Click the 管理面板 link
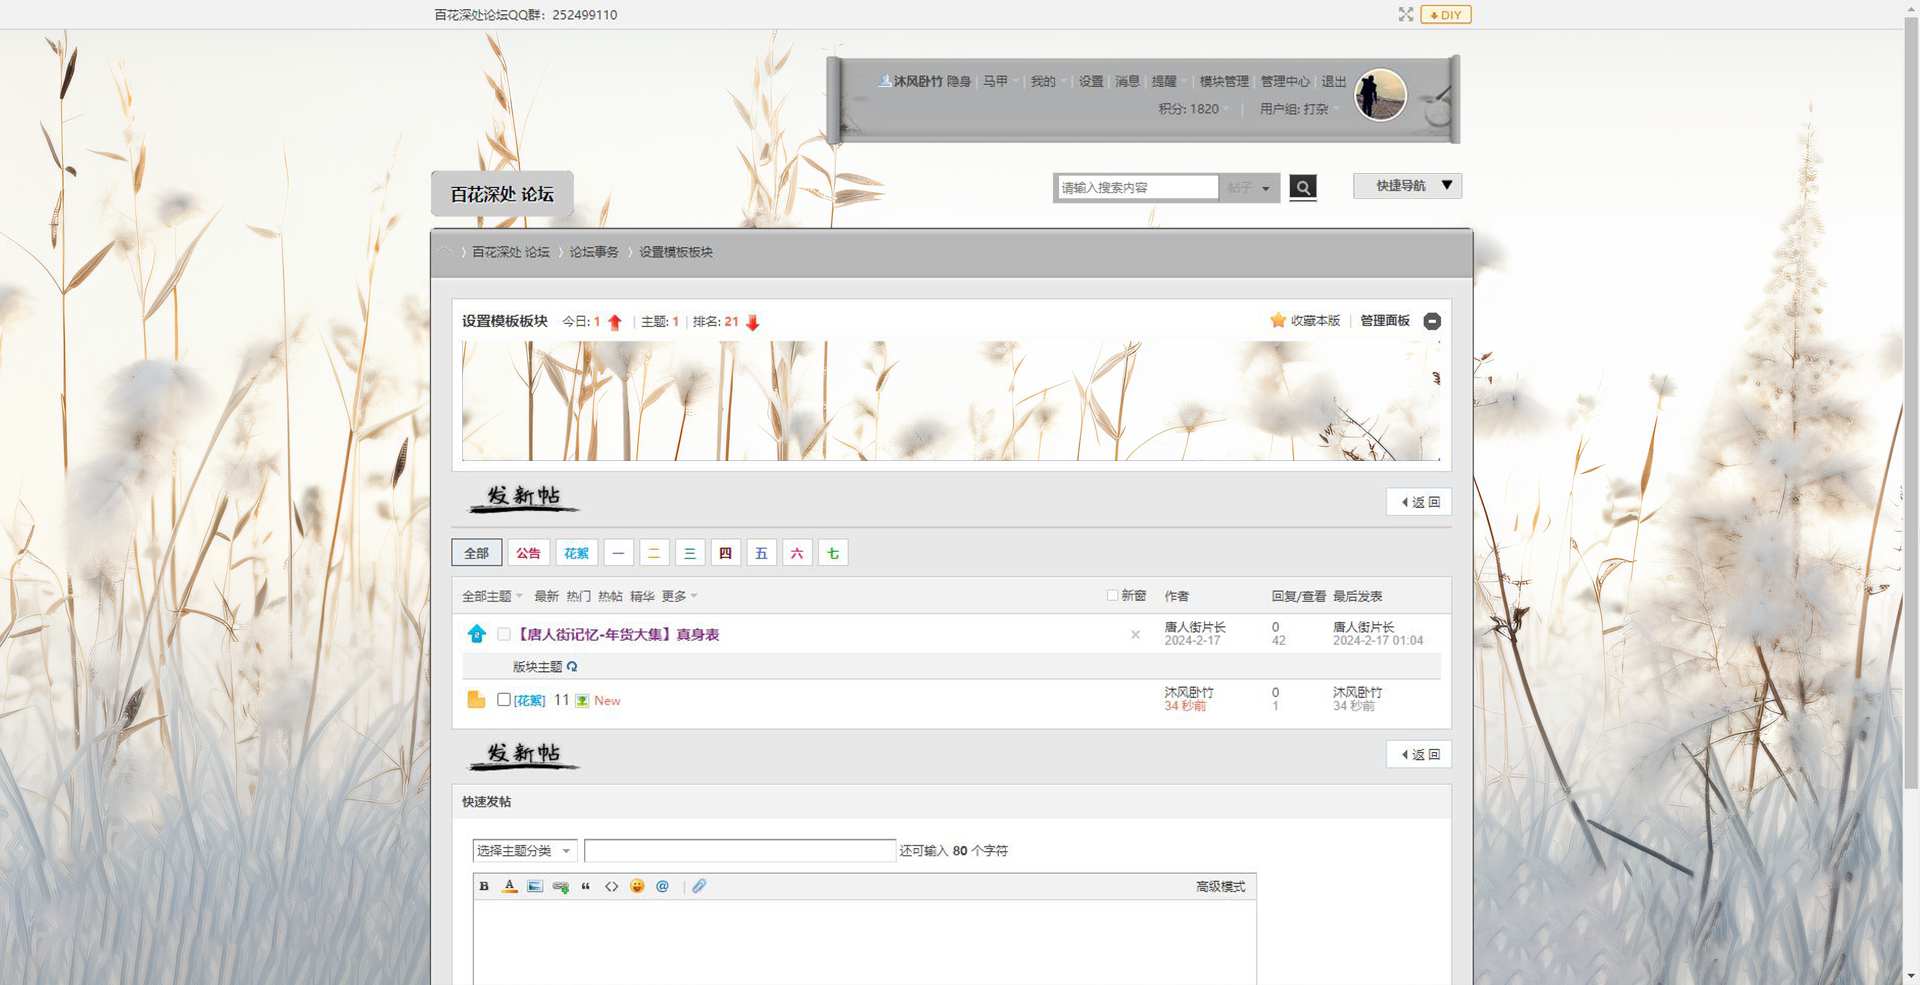The height and width of the screenshot is (985, 1920). tap(1384, 321)
